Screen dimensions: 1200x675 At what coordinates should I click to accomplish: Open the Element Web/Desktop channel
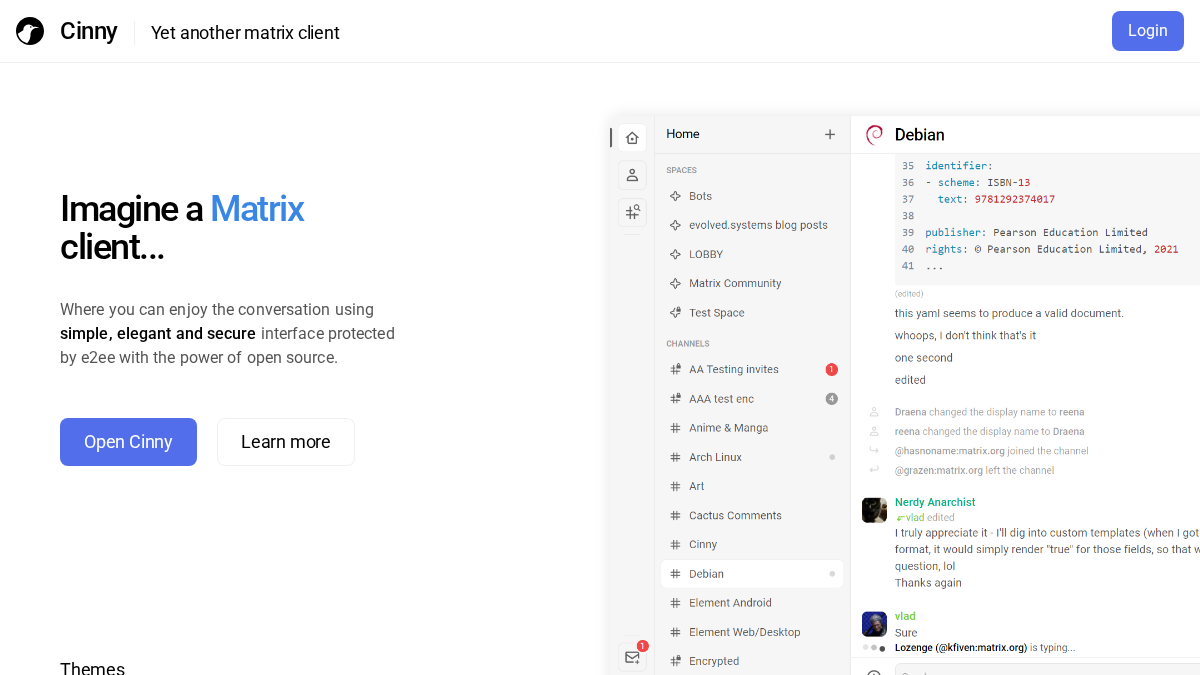[x=752, y=632]
